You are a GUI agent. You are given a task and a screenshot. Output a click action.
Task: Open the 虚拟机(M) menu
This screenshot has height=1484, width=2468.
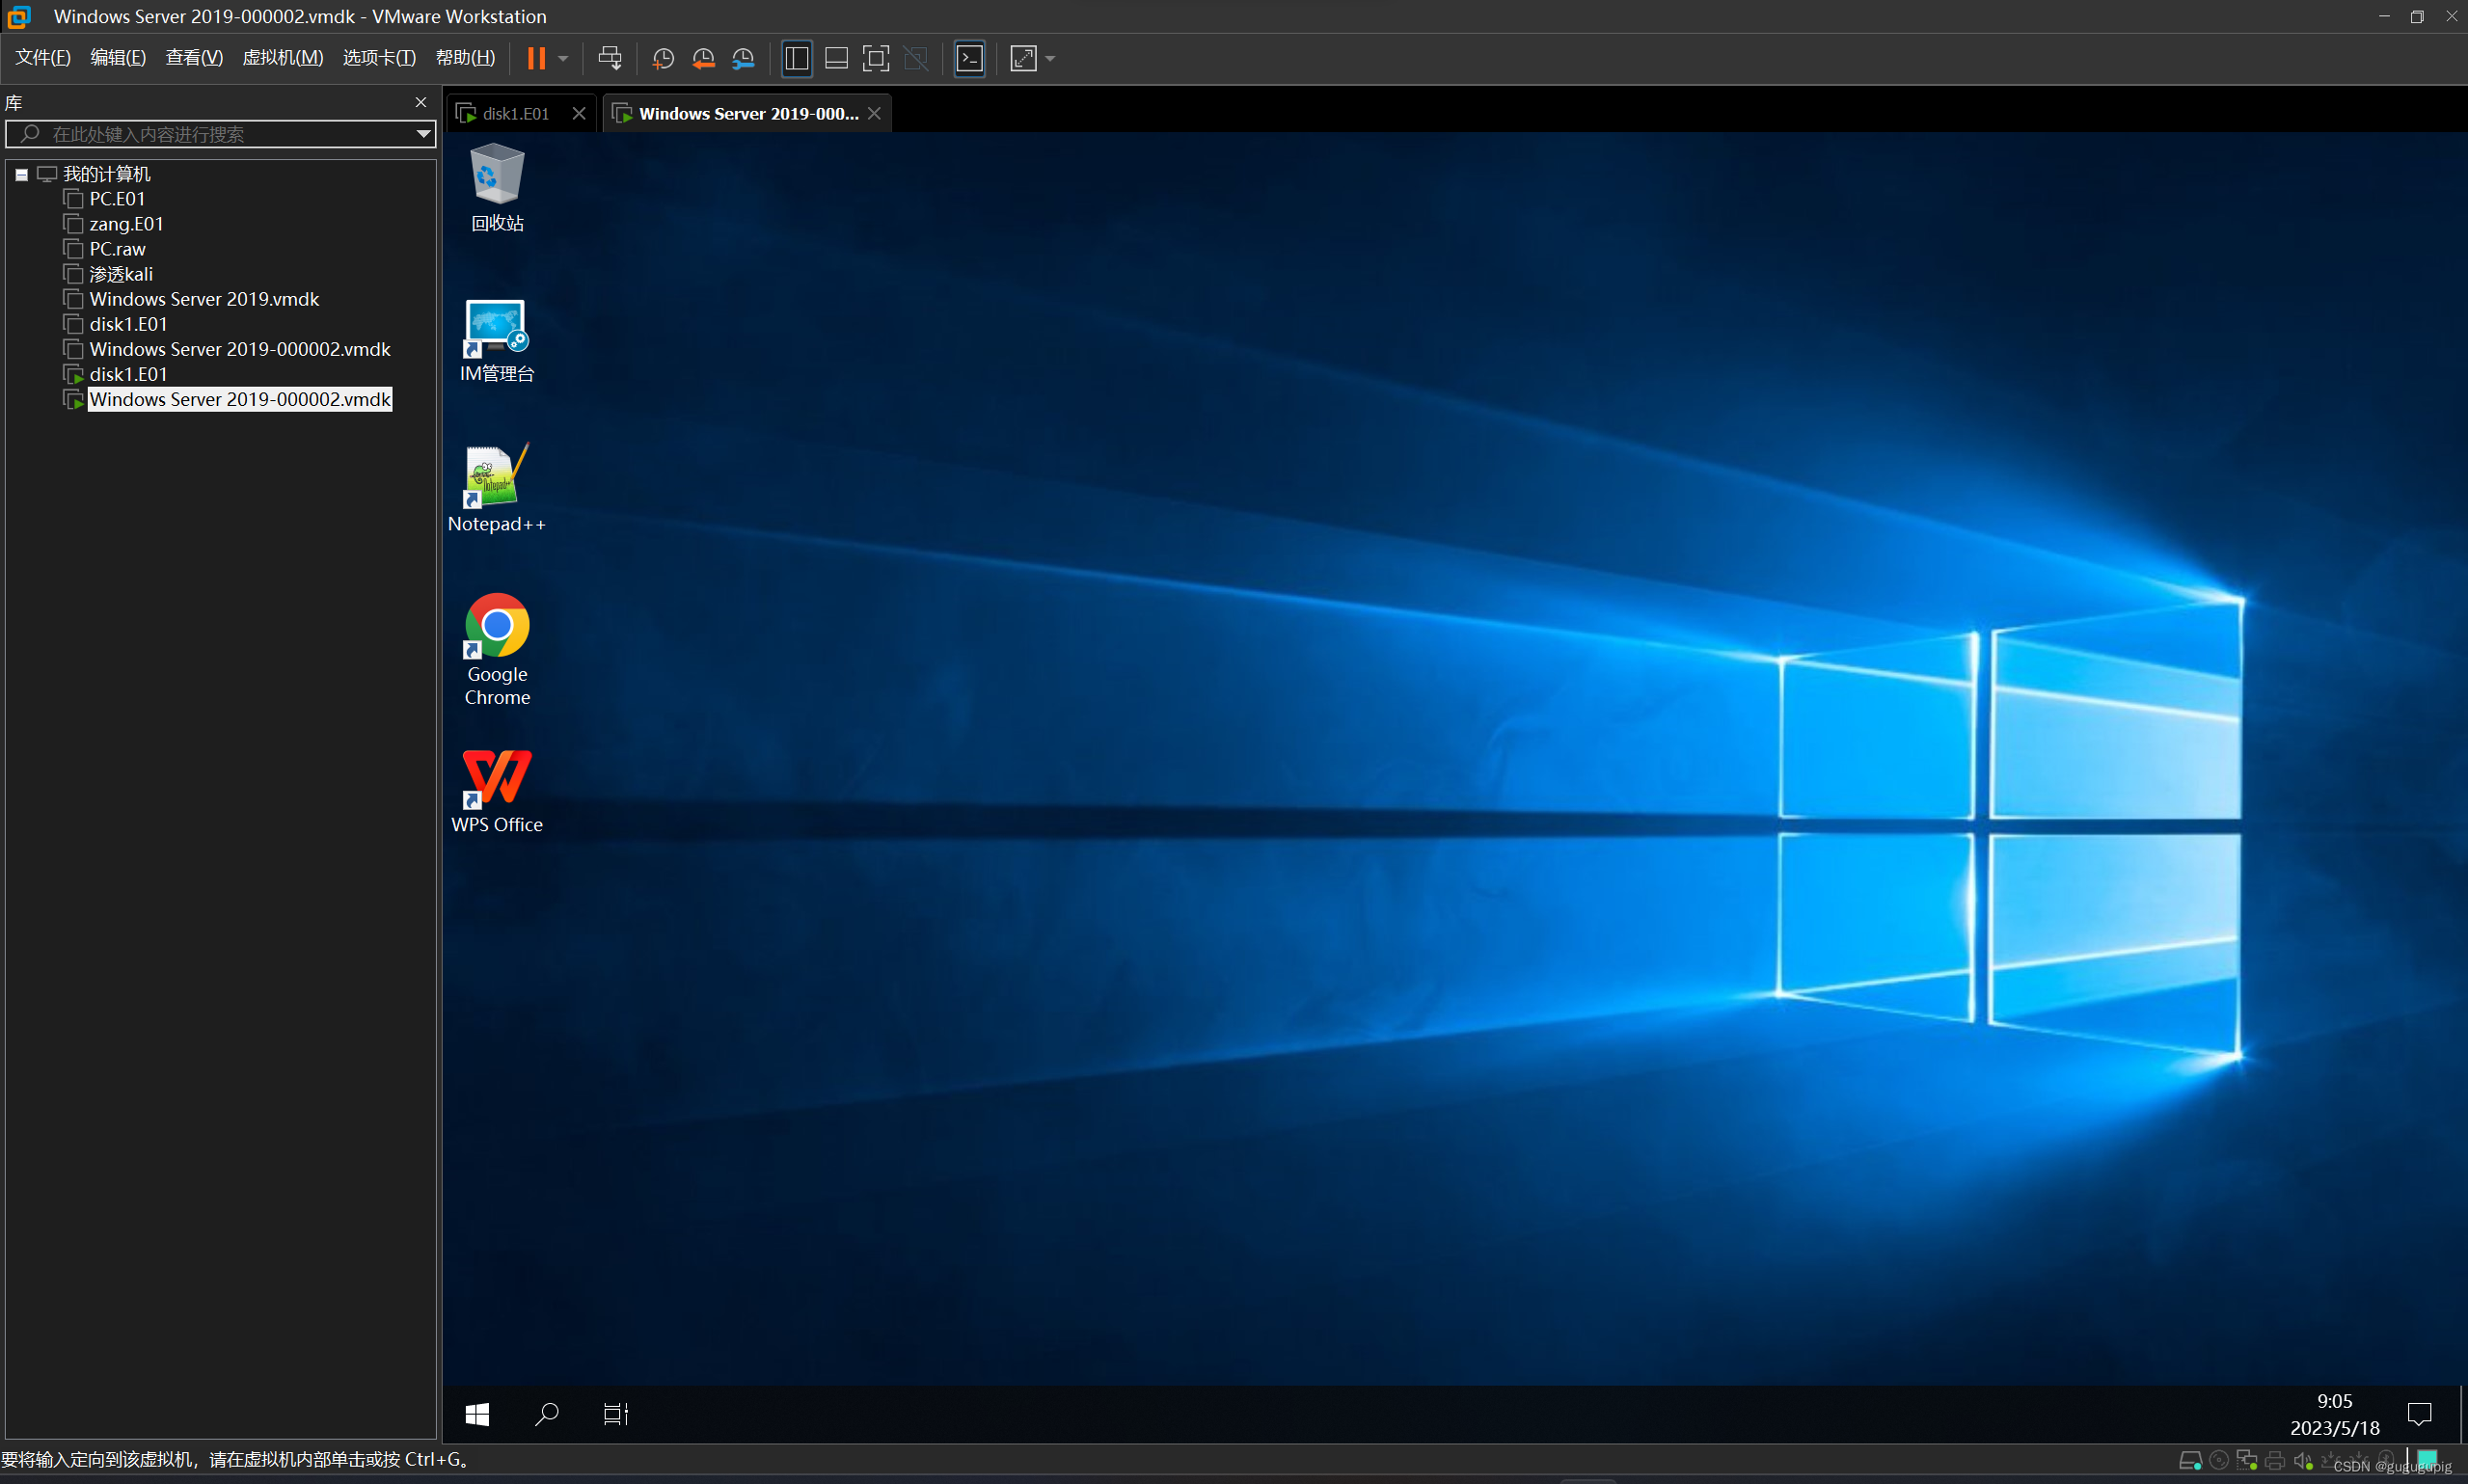coord(282,58)
